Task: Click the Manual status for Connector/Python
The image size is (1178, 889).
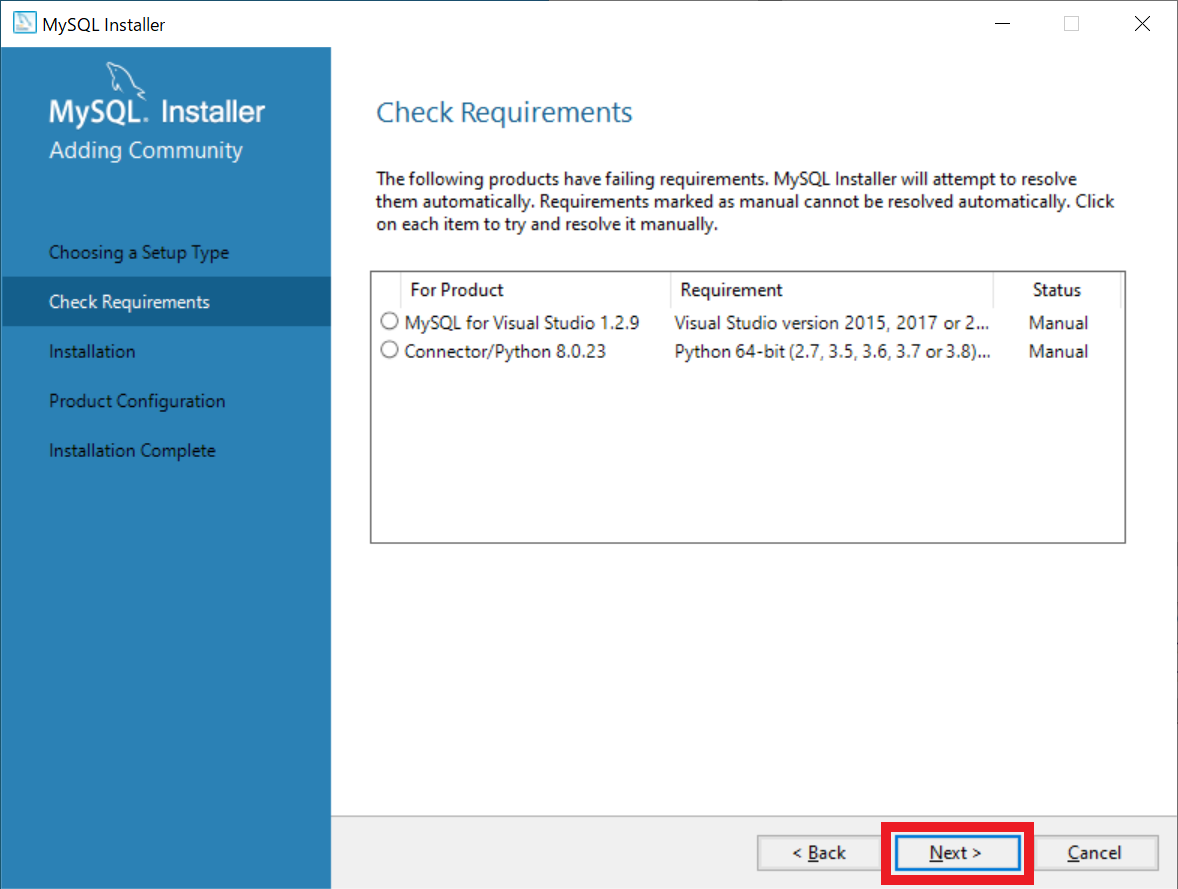Action: (x=1058, y=352)
